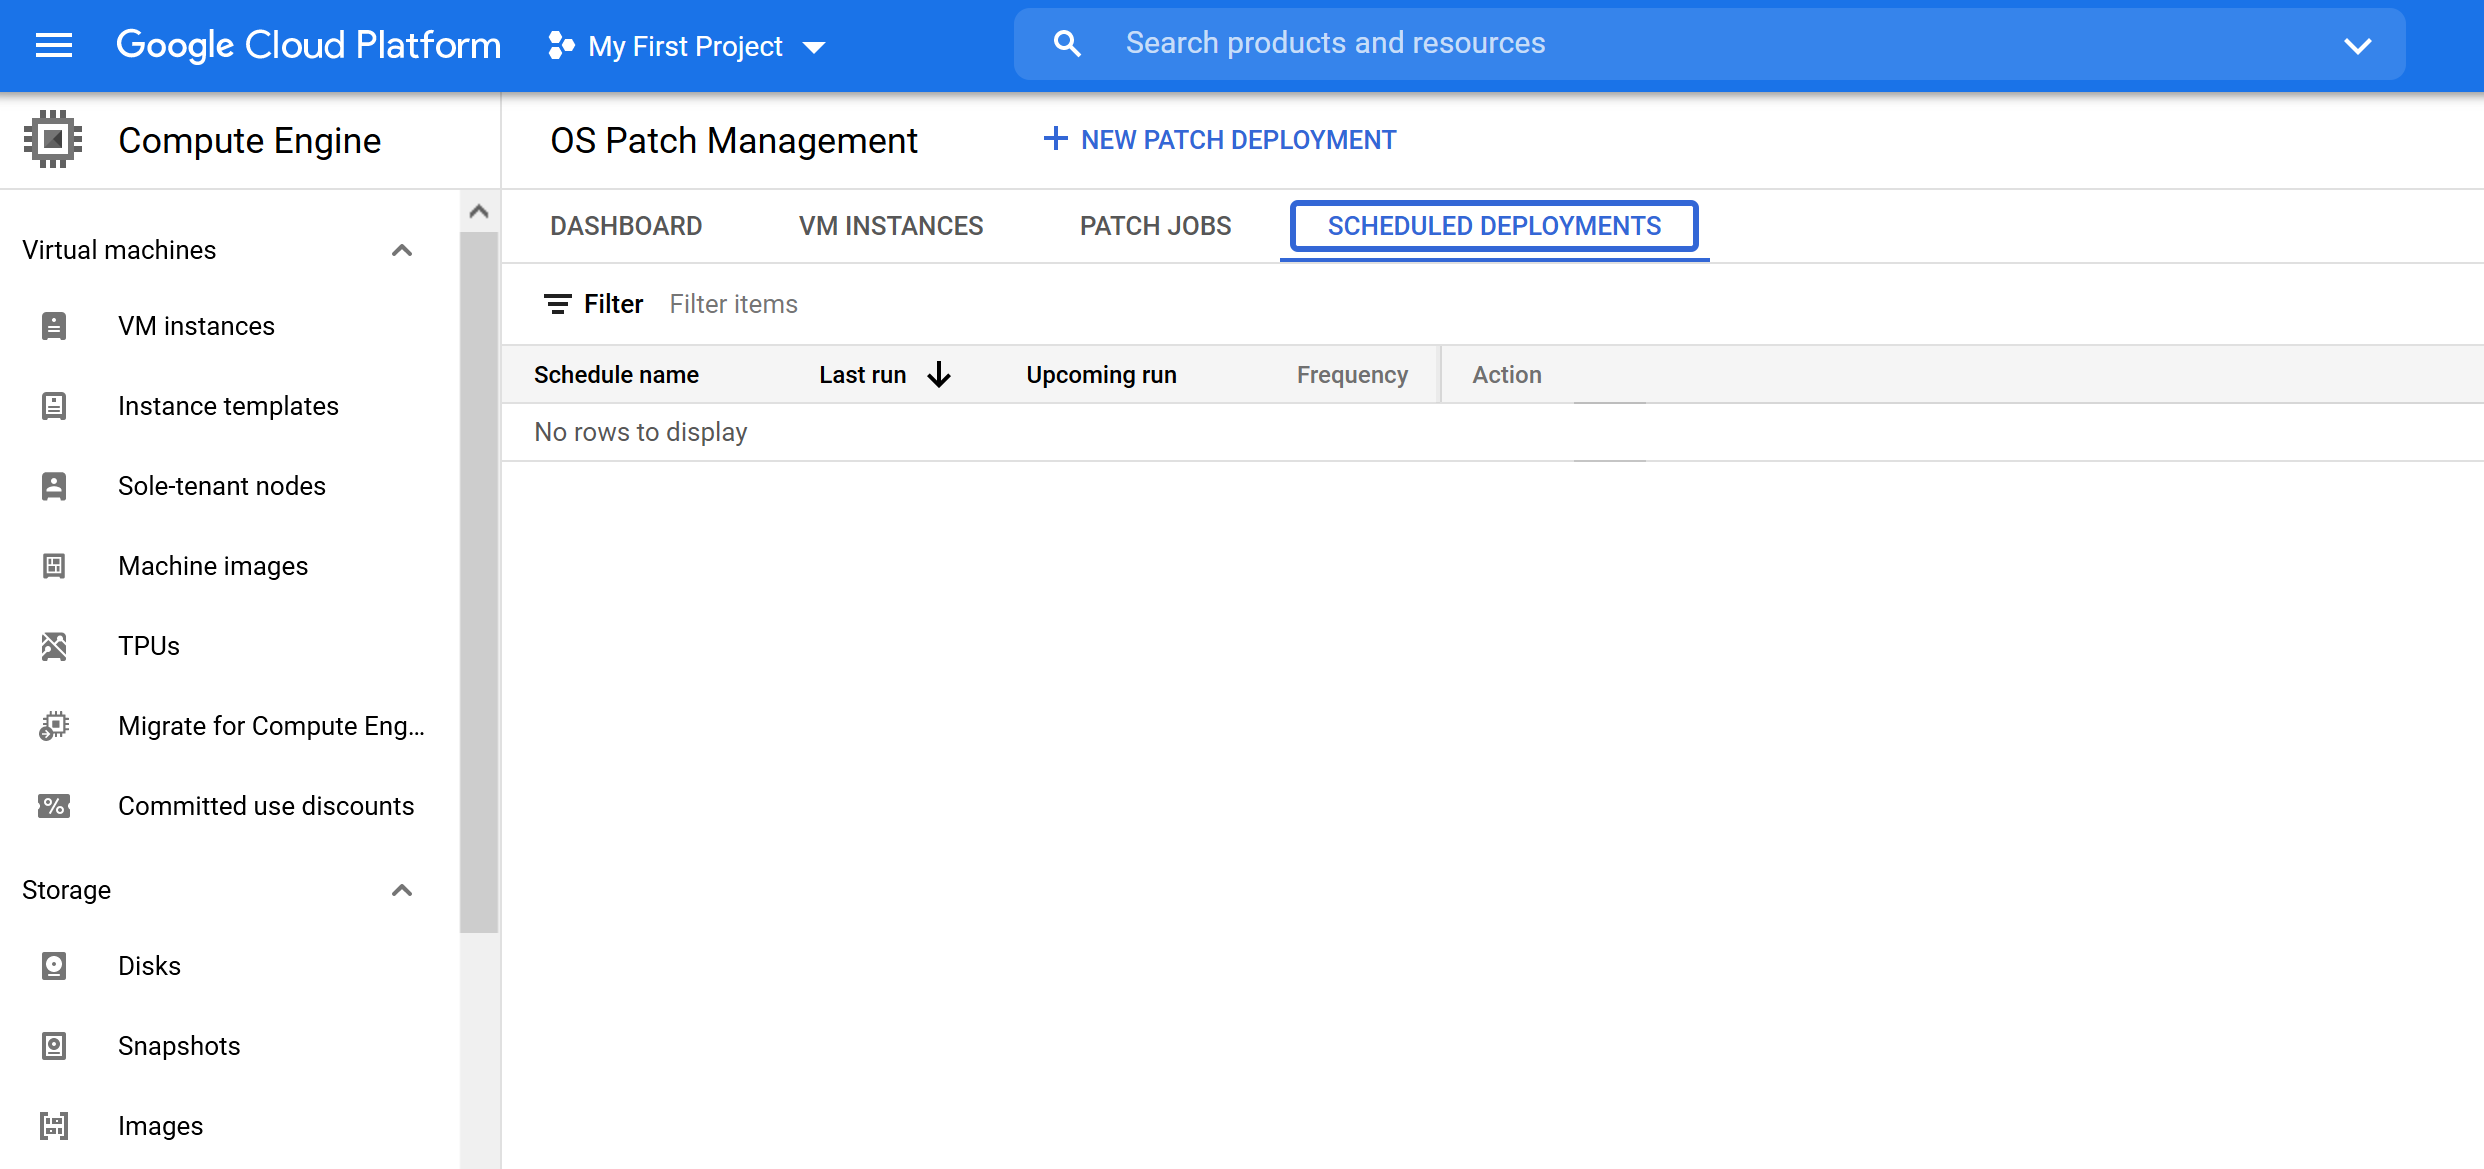Viewport: 2484px width, 1169px height.
Task: Collapse the Virtual machines section
Action: coord(402,250)
